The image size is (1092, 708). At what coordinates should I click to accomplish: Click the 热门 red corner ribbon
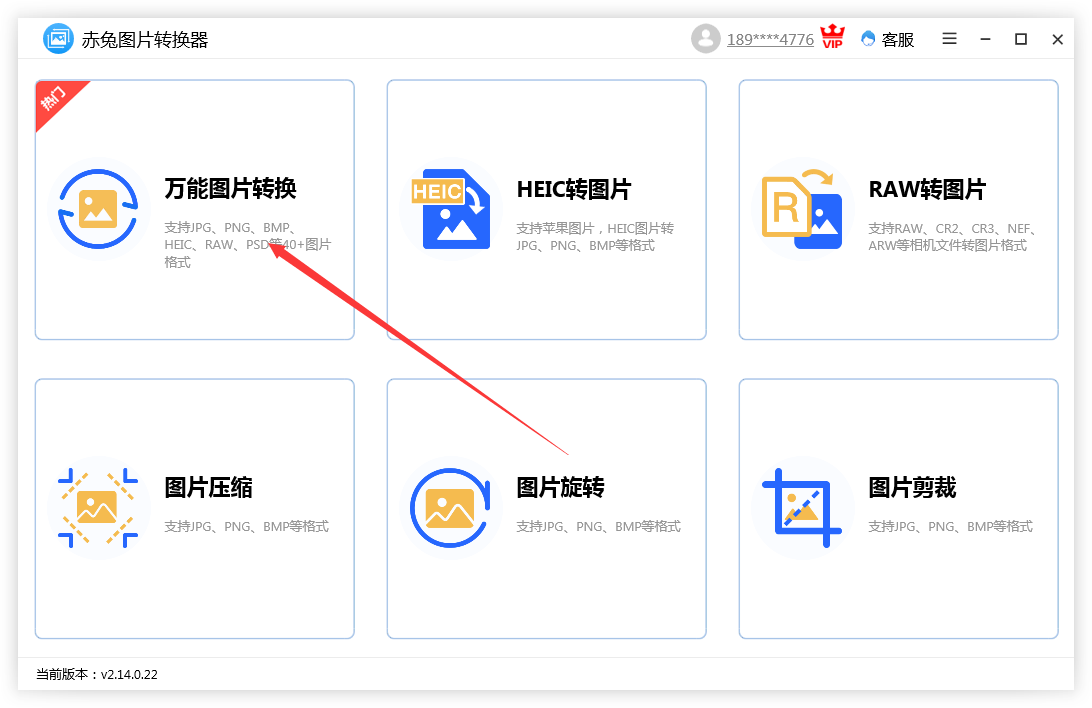(x=56, y=100)
